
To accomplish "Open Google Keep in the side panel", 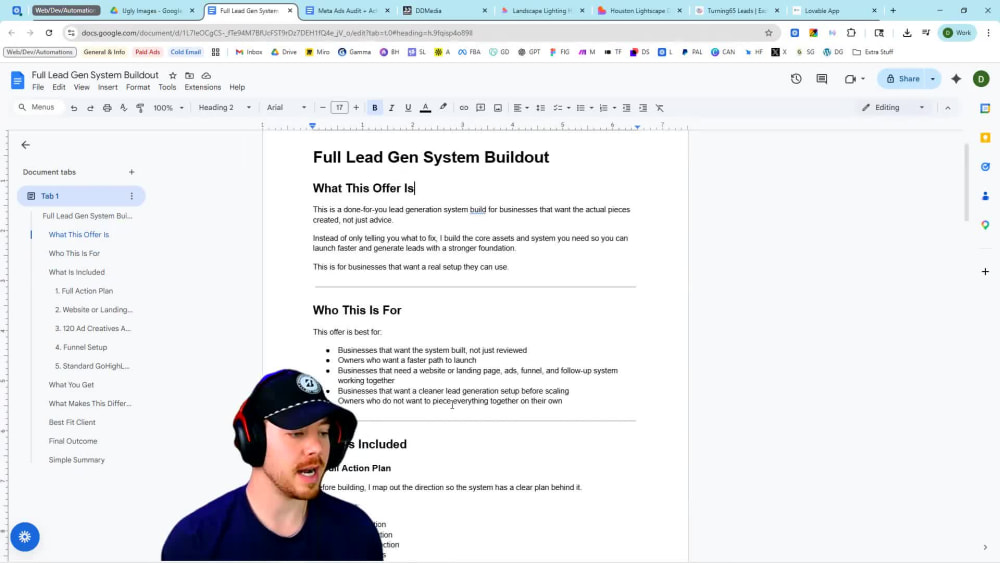I will tap(985, 138).
